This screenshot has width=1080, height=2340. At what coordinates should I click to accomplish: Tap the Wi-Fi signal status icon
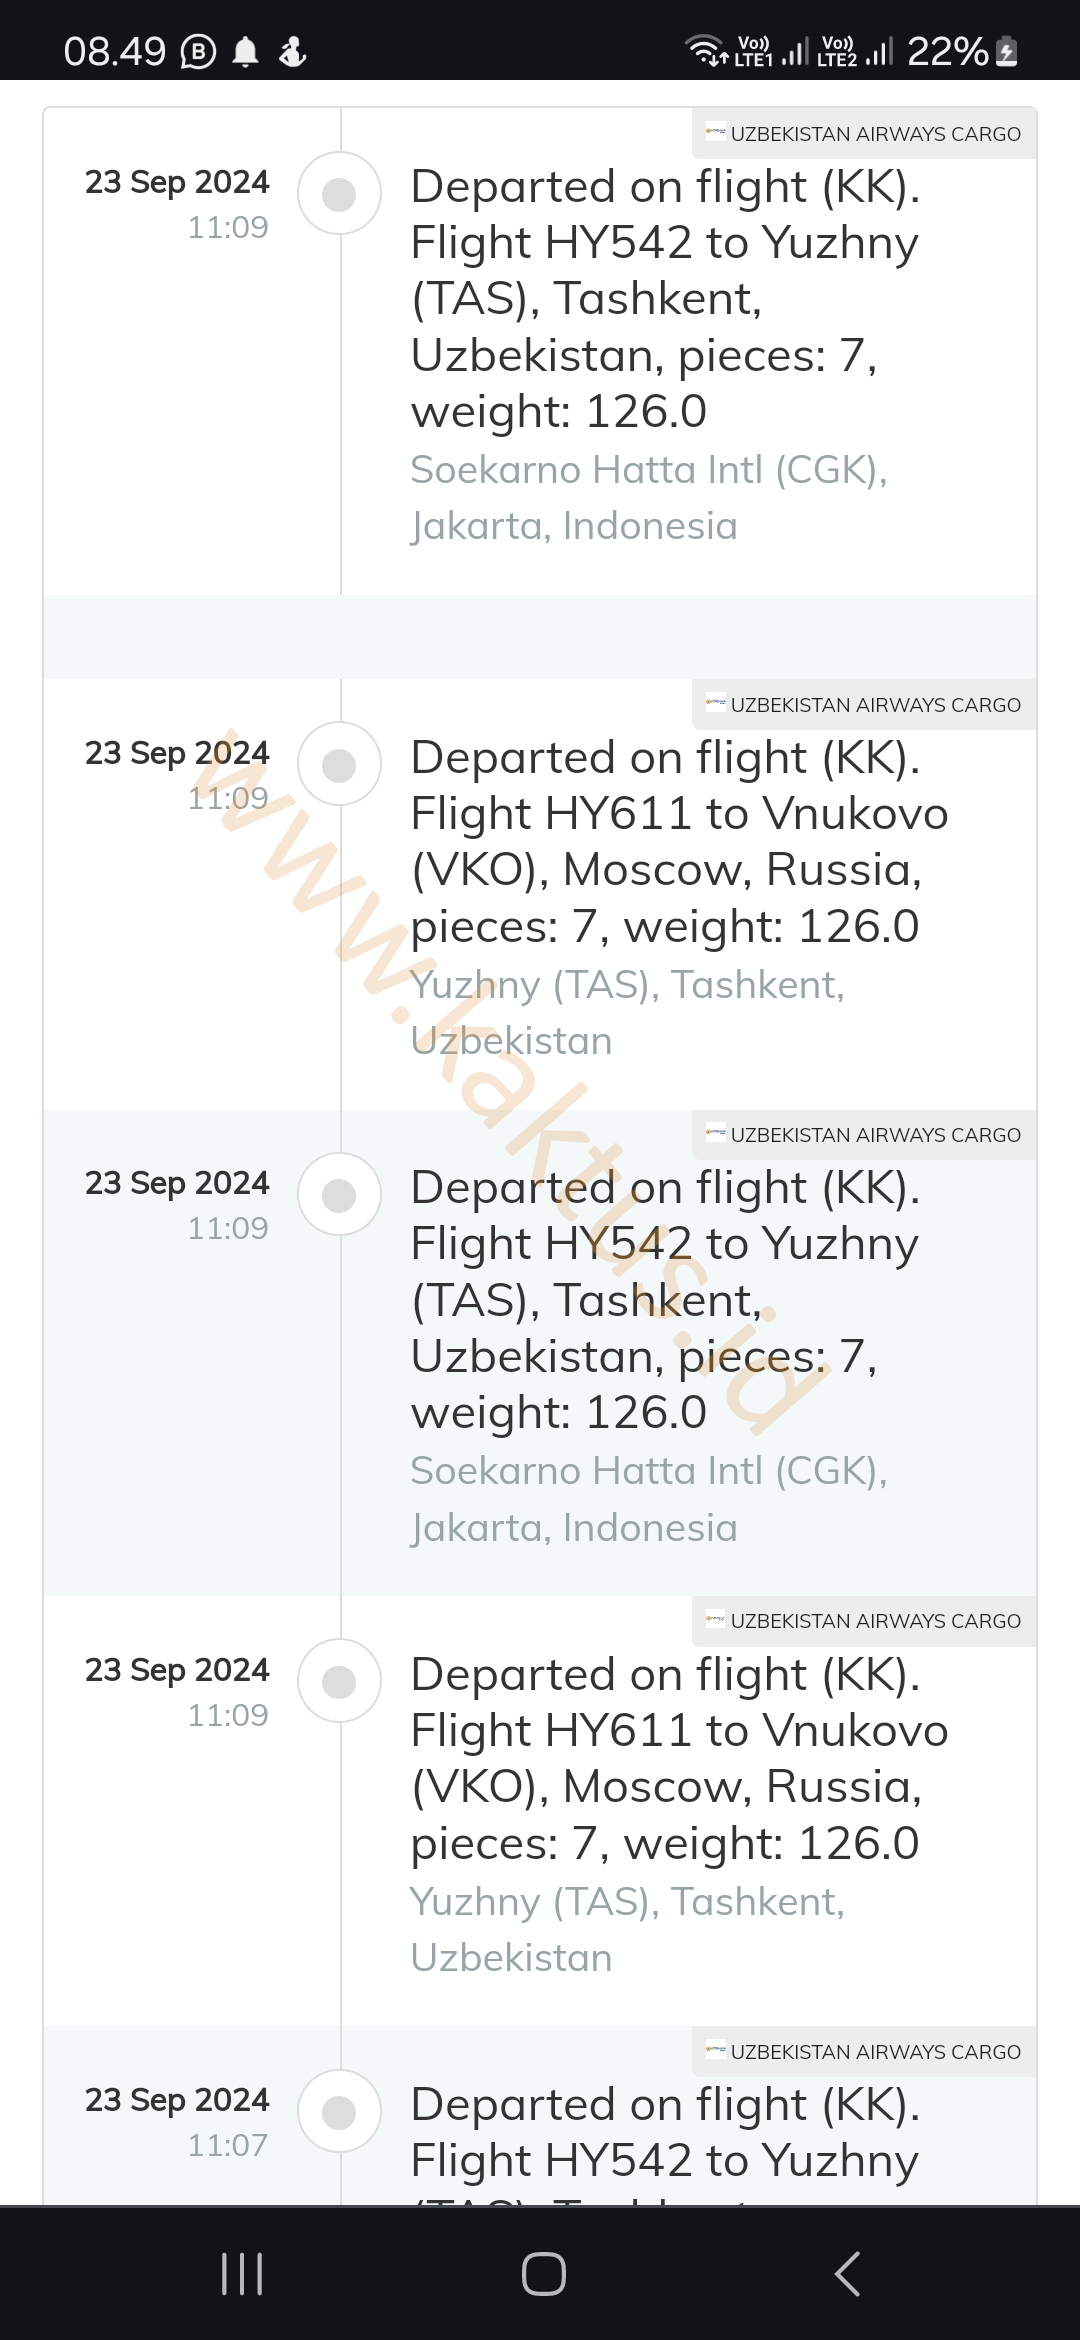click(x=706, y=51)
